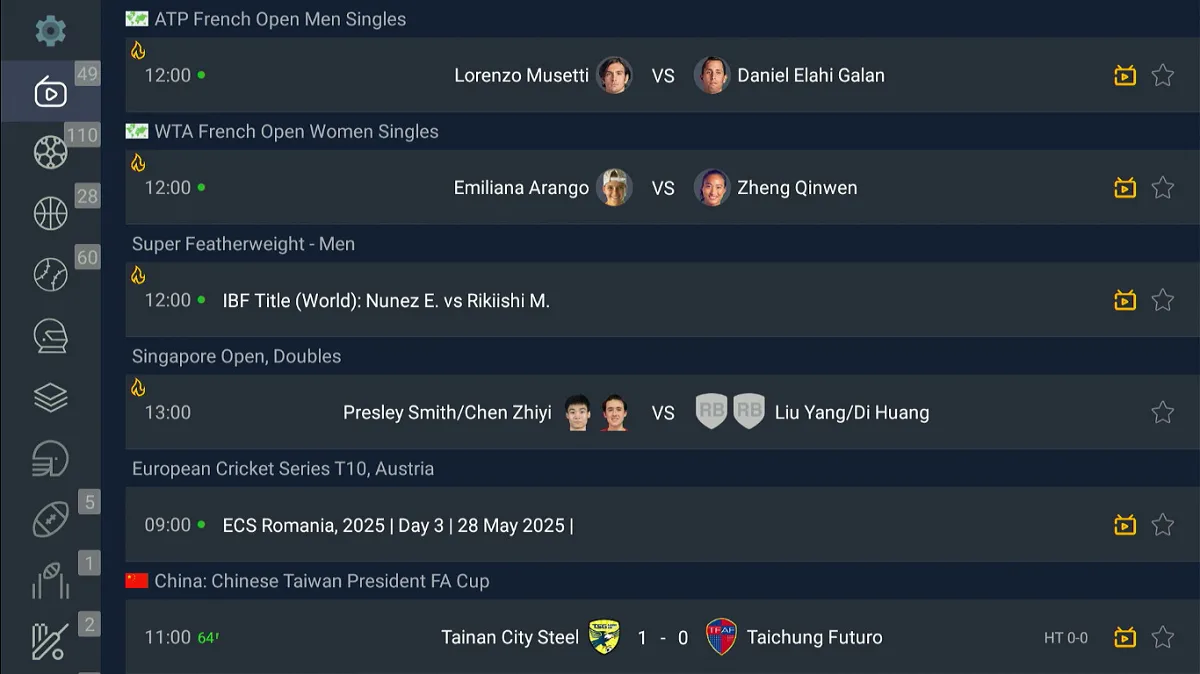Open live stream for ECS Romania match

(1125, 525)
